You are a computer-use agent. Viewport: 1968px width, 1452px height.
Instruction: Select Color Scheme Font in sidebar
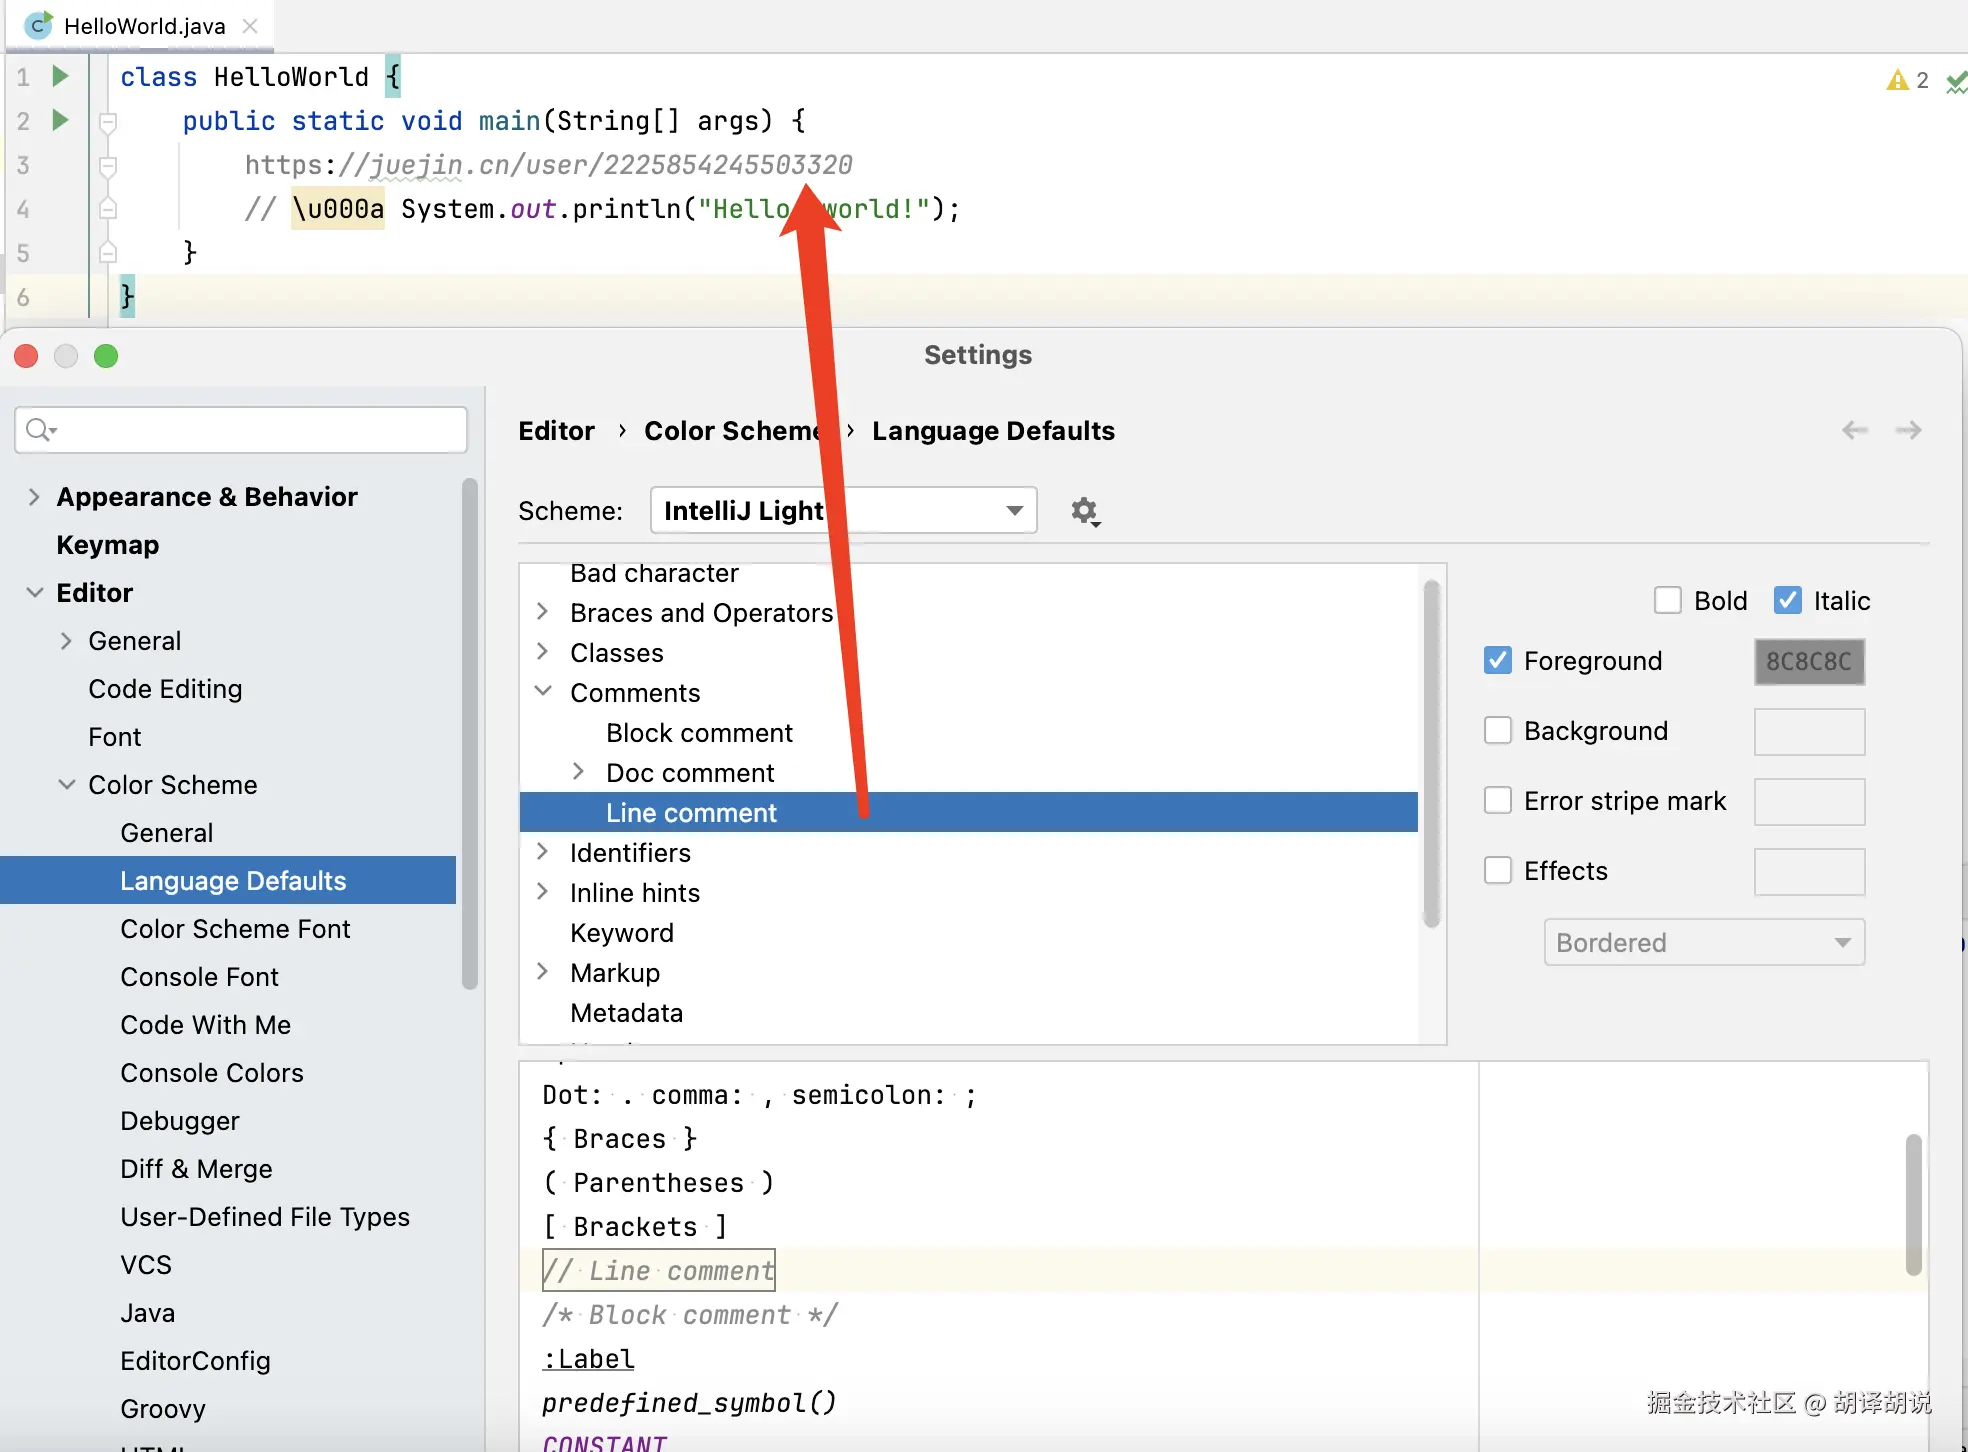(x=235, y=928)
